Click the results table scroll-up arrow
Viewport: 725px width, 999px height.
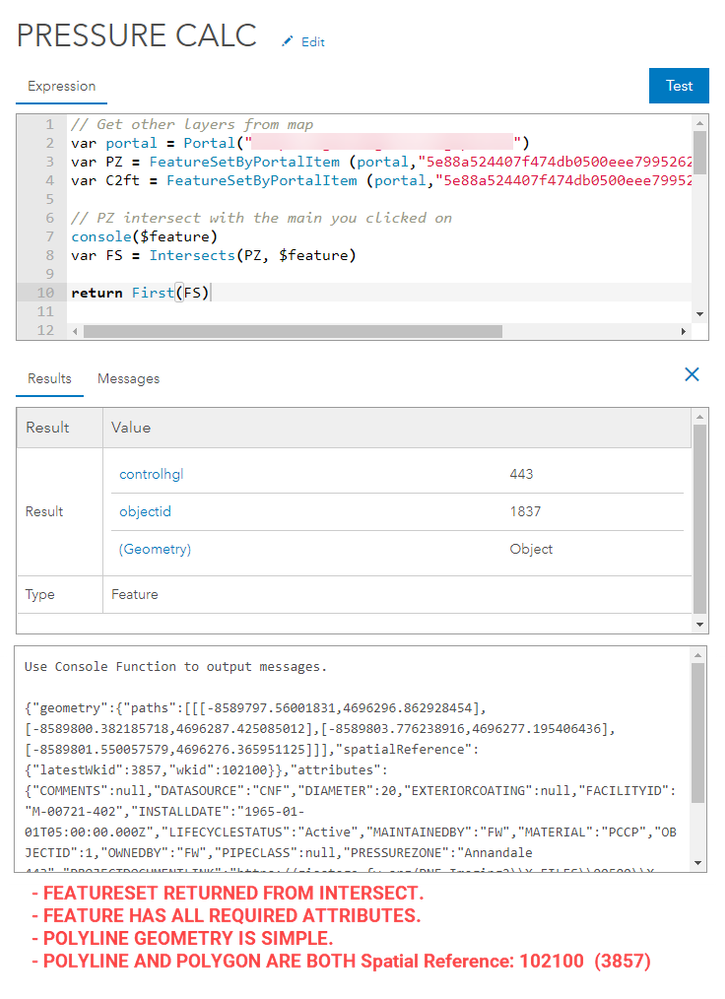click(699, 414)
